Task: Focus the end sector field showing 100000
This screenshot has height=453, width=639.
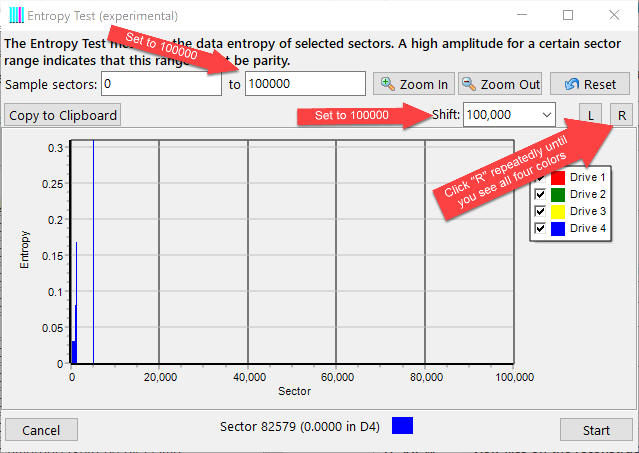Action: tap(304, 84)
